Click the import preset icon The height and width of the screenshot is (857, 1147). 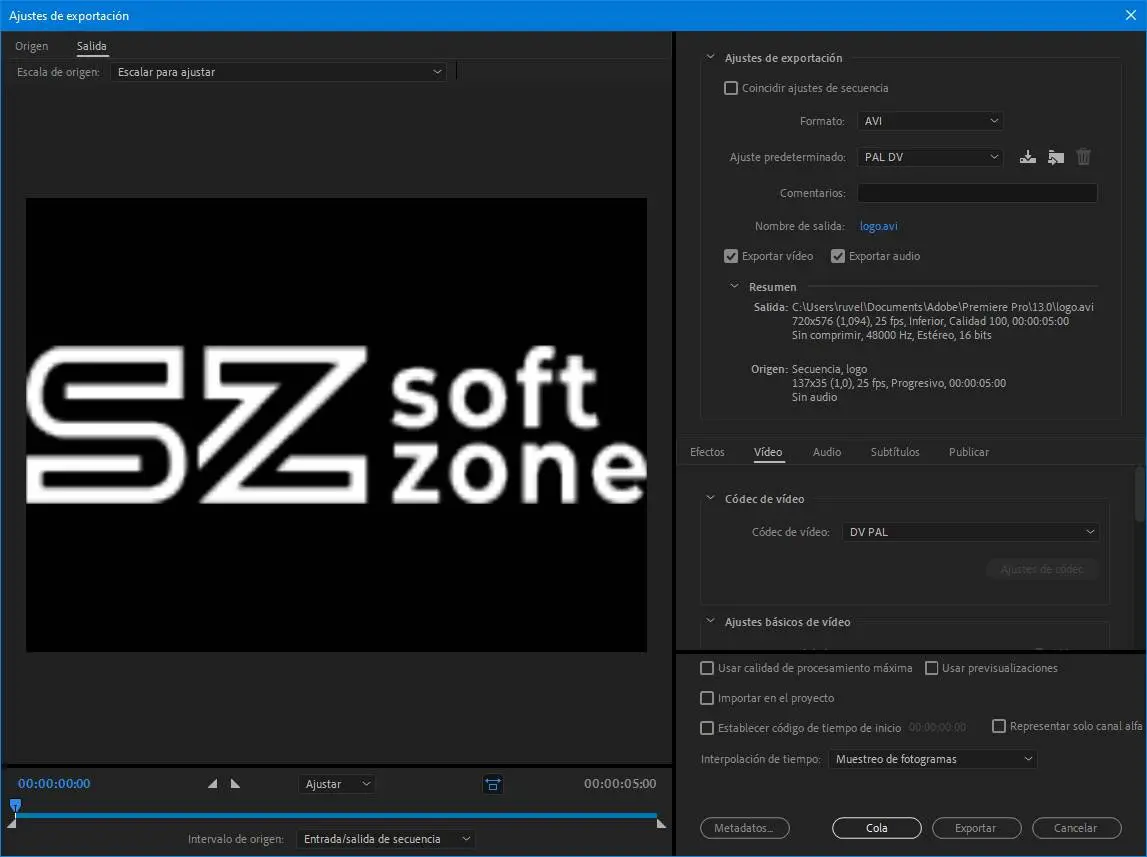(x=1055, y=157)
